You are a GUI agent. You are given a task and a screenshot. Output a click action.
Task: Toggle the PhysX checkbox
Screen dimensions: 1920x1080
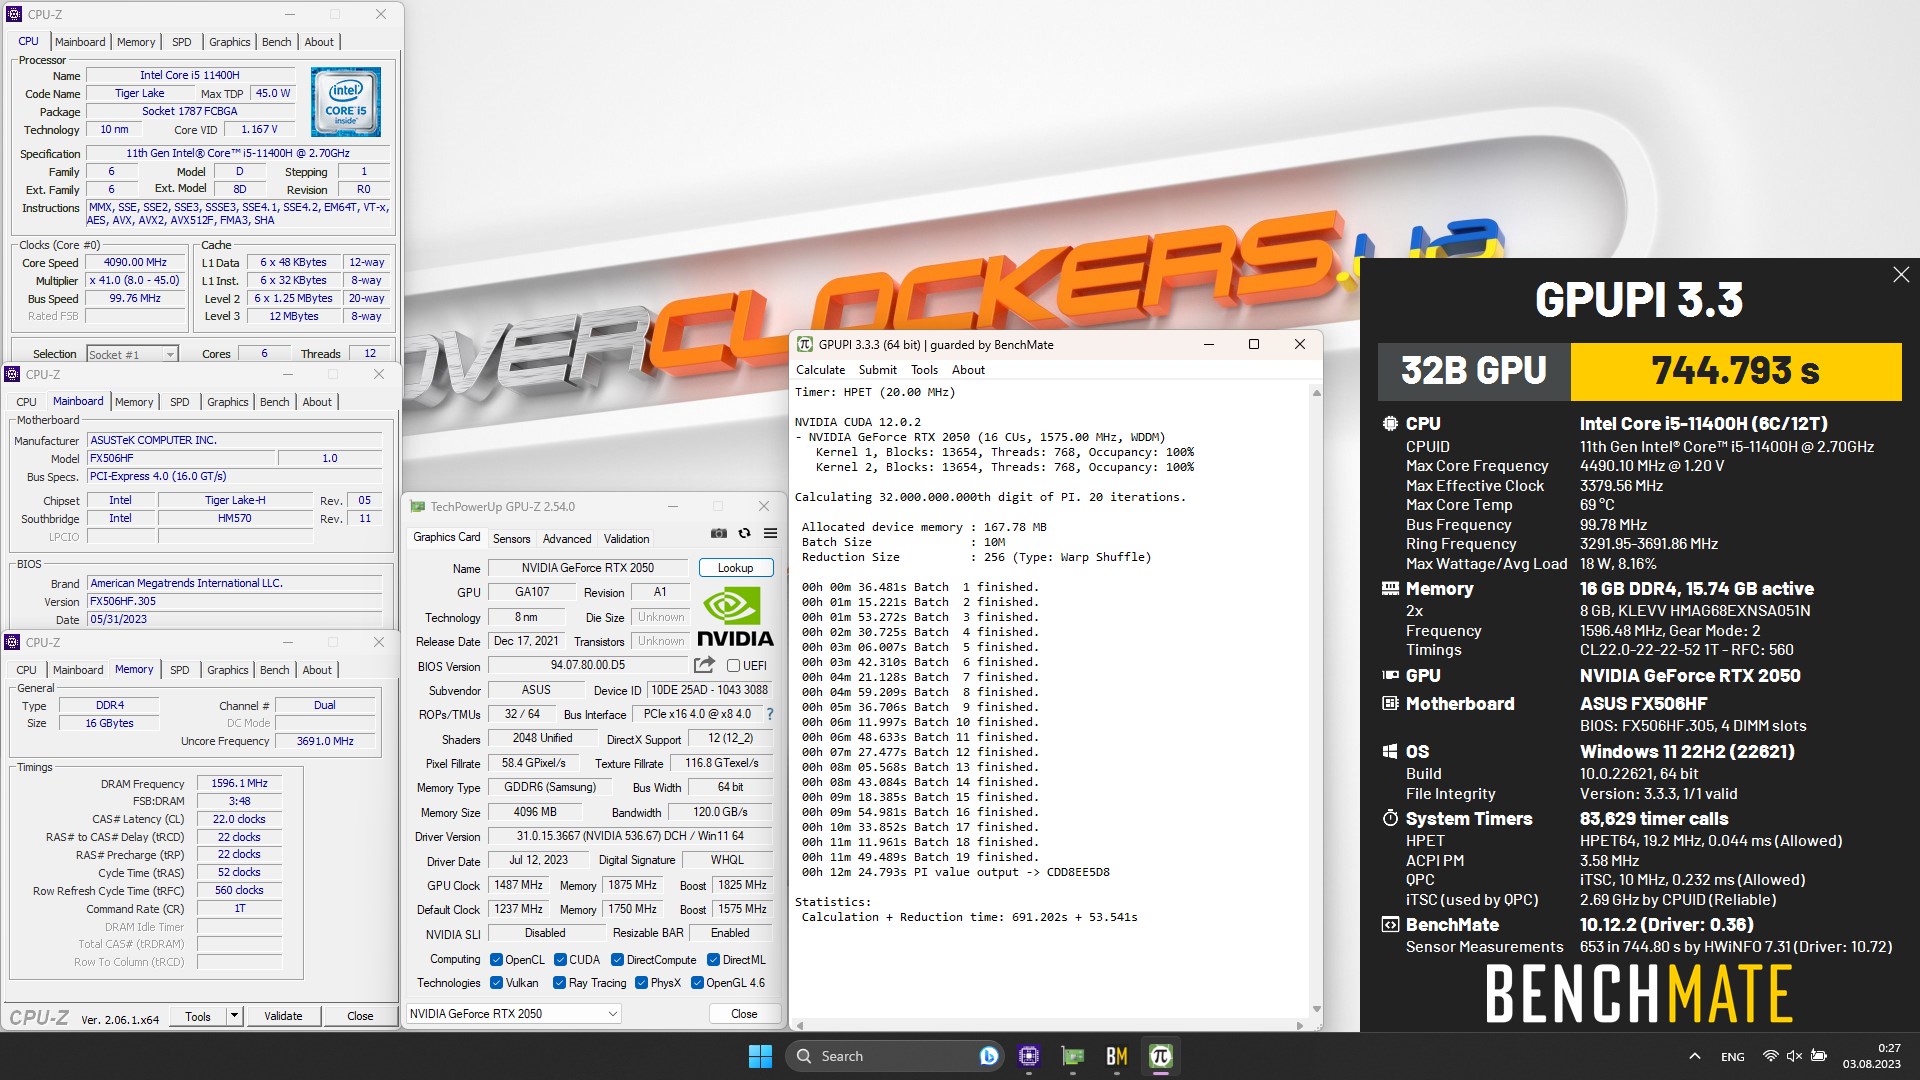(x=641, y=983)
